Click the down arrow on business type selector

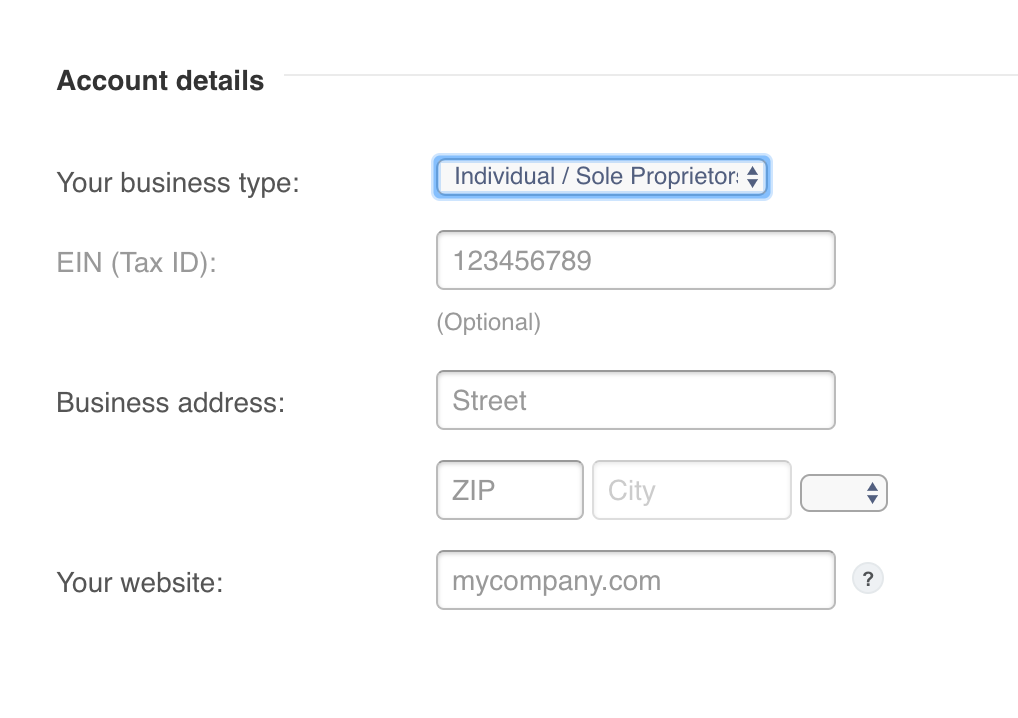[753, 185]
